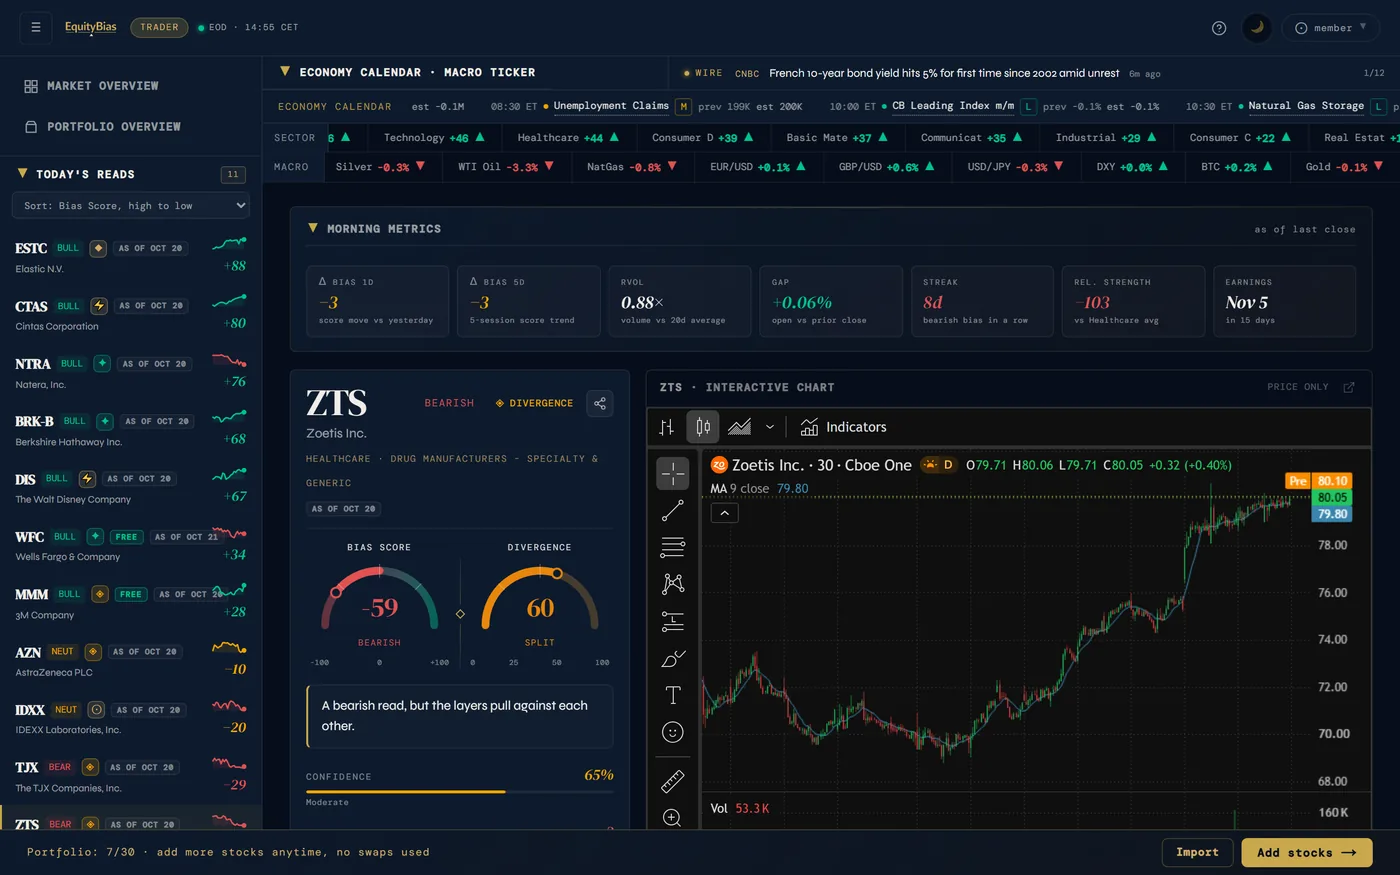Collapse the Today's Reads section
Image resolution: width=1400 pixels, height=875 pixels.
click(x=23, y=174)
